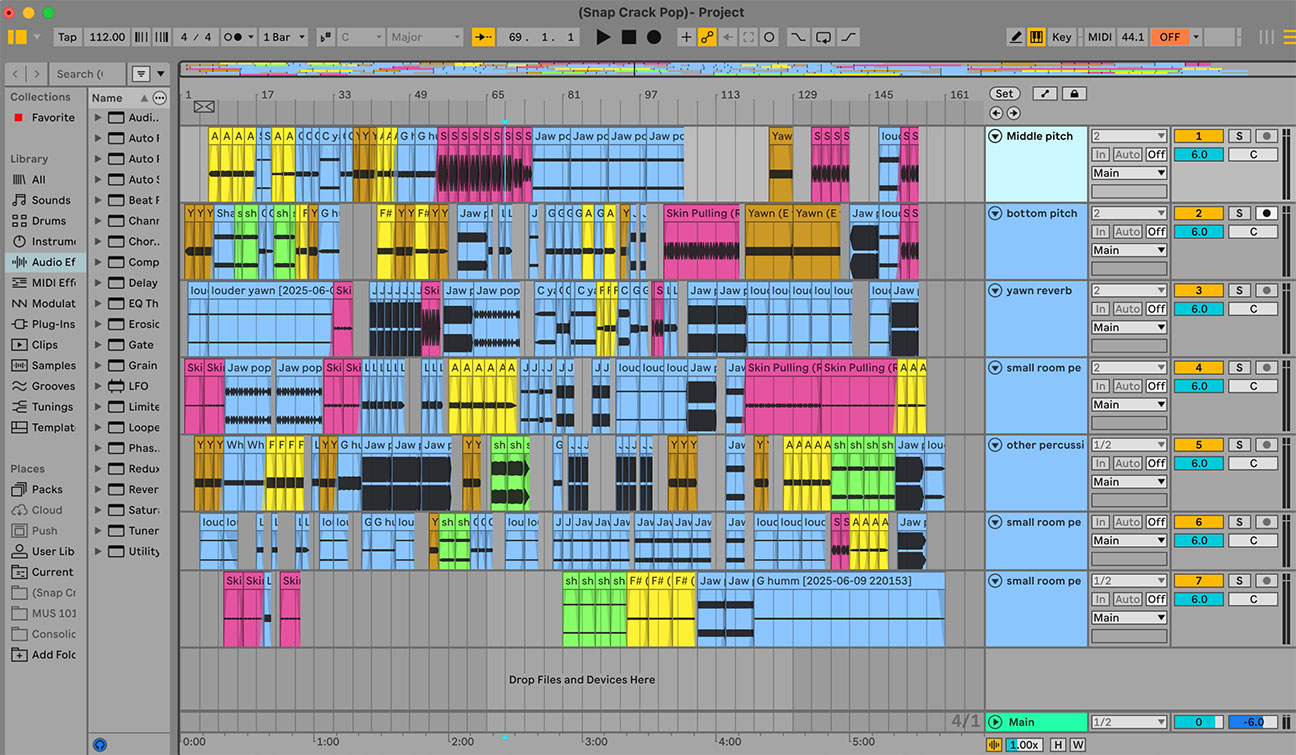This screenshot has height=755, width=1296.
Task: Open the 1 Bar quantization dropdown
Action: click(282, 37)
